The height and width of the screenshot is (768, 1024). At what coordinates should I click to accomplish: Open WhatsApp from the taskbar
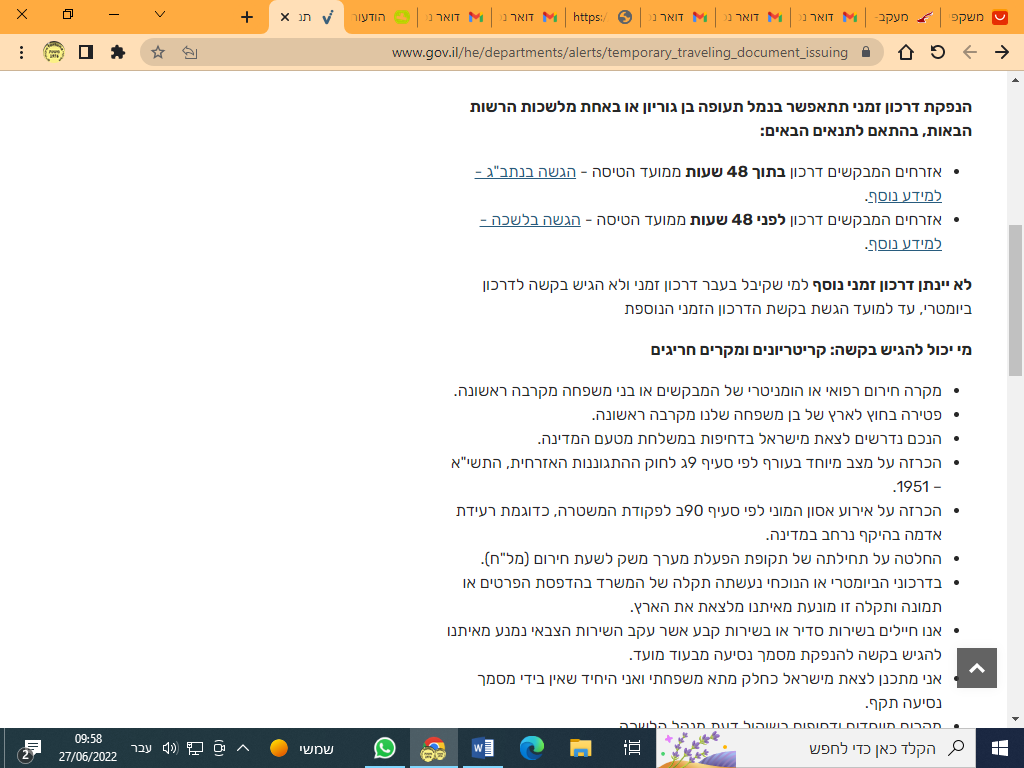385,748
